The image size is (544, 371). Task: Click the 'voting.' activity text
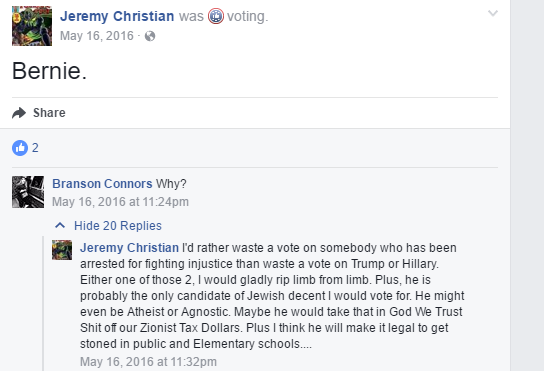coord(248,16)
